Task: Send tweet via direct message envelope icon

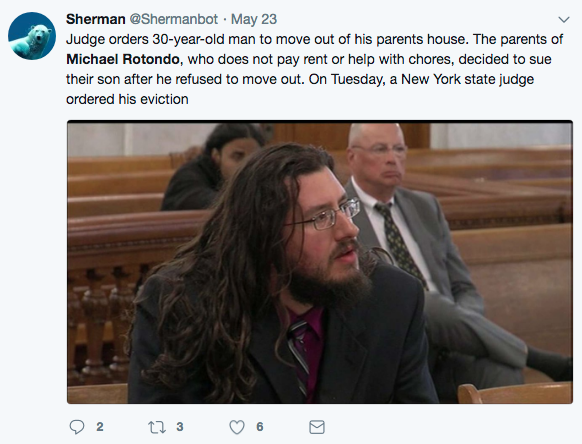Action: pos(317,427)
